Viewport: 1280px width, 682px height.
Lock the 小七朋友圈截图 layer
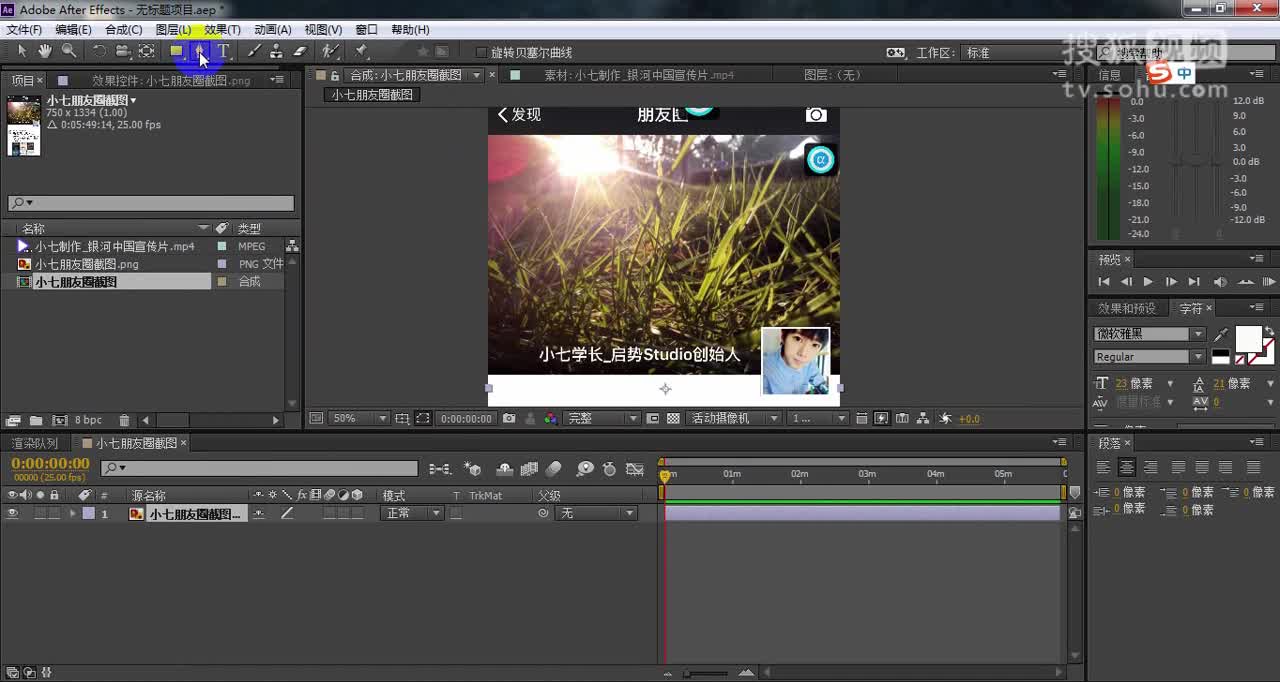(53, 513)
